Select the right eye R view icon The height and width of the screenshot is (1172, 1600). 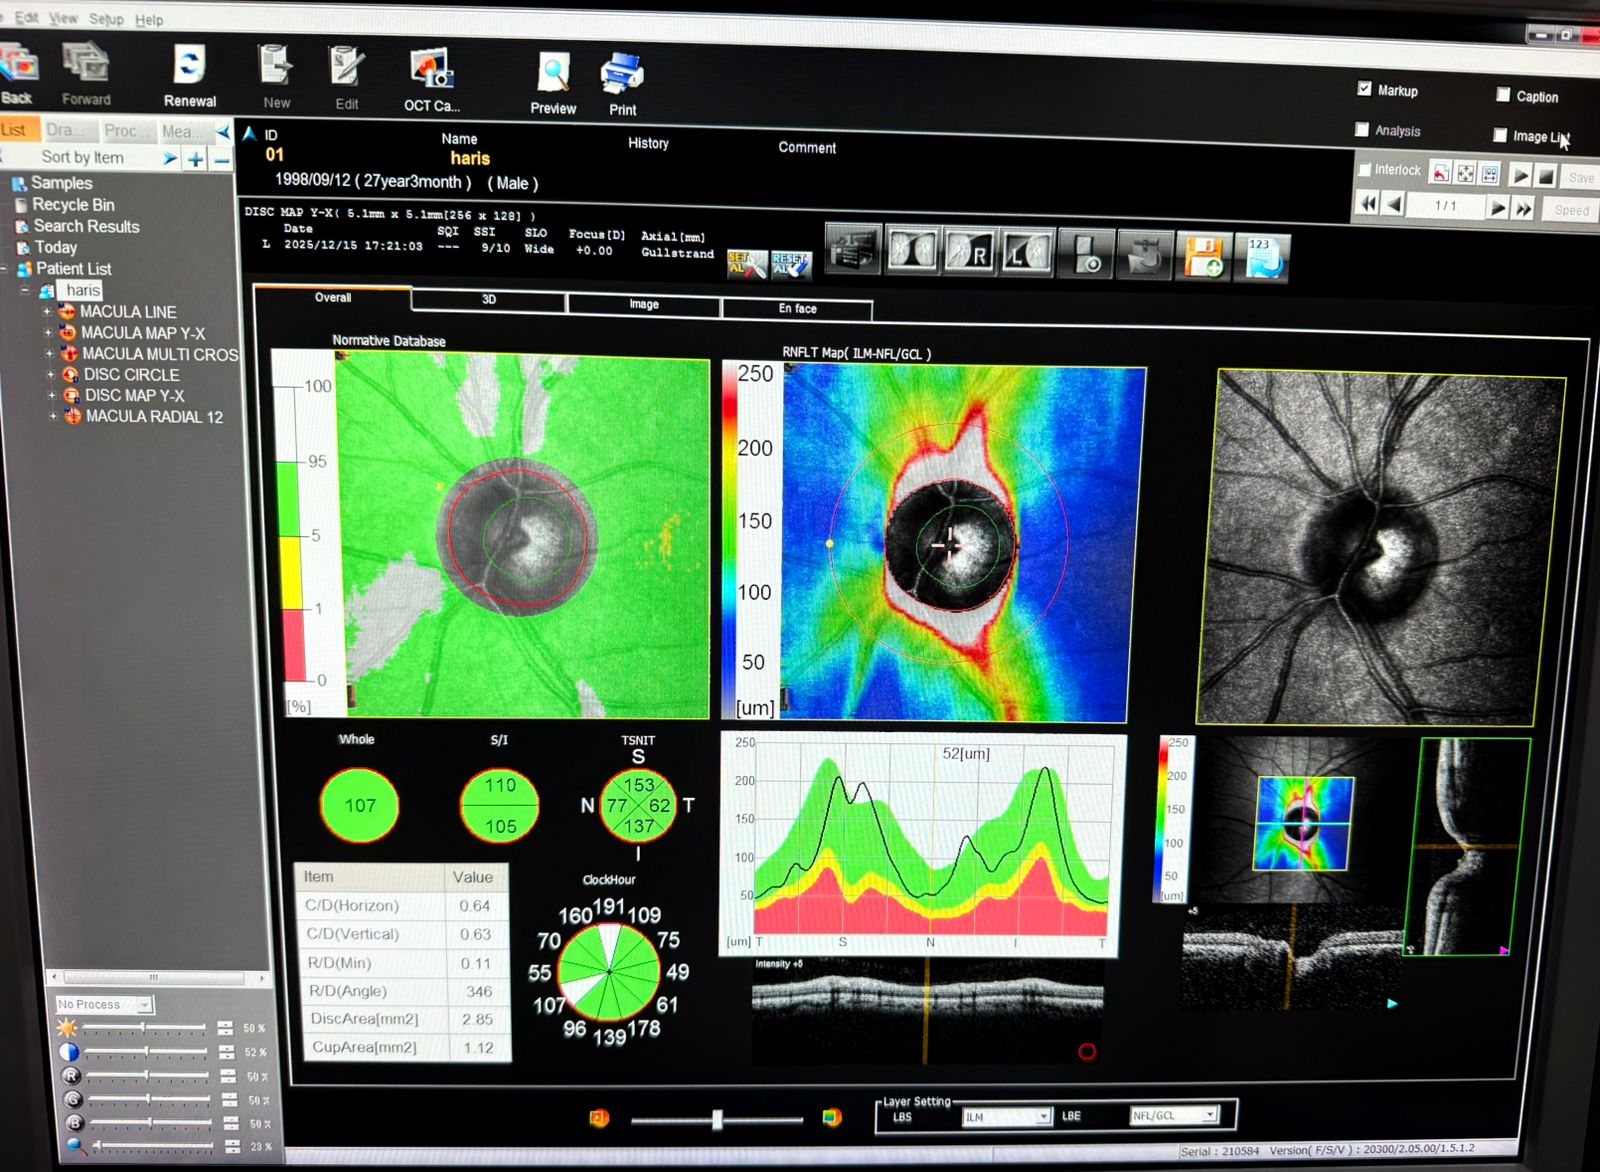968,252
